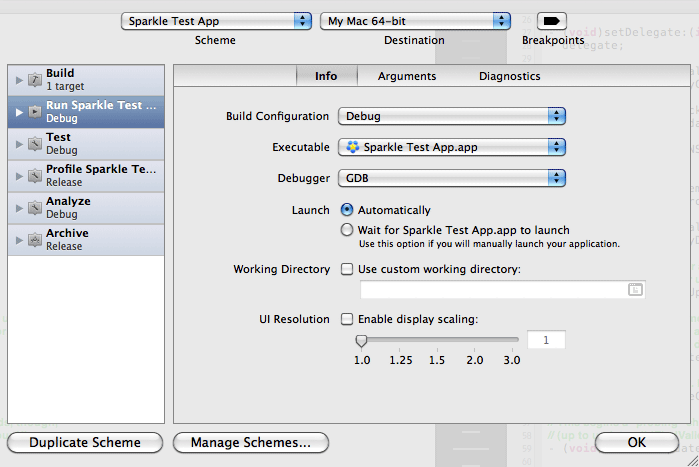Click the OK button
This screenshot has height=467, width=699.
(x=637, y=442)
